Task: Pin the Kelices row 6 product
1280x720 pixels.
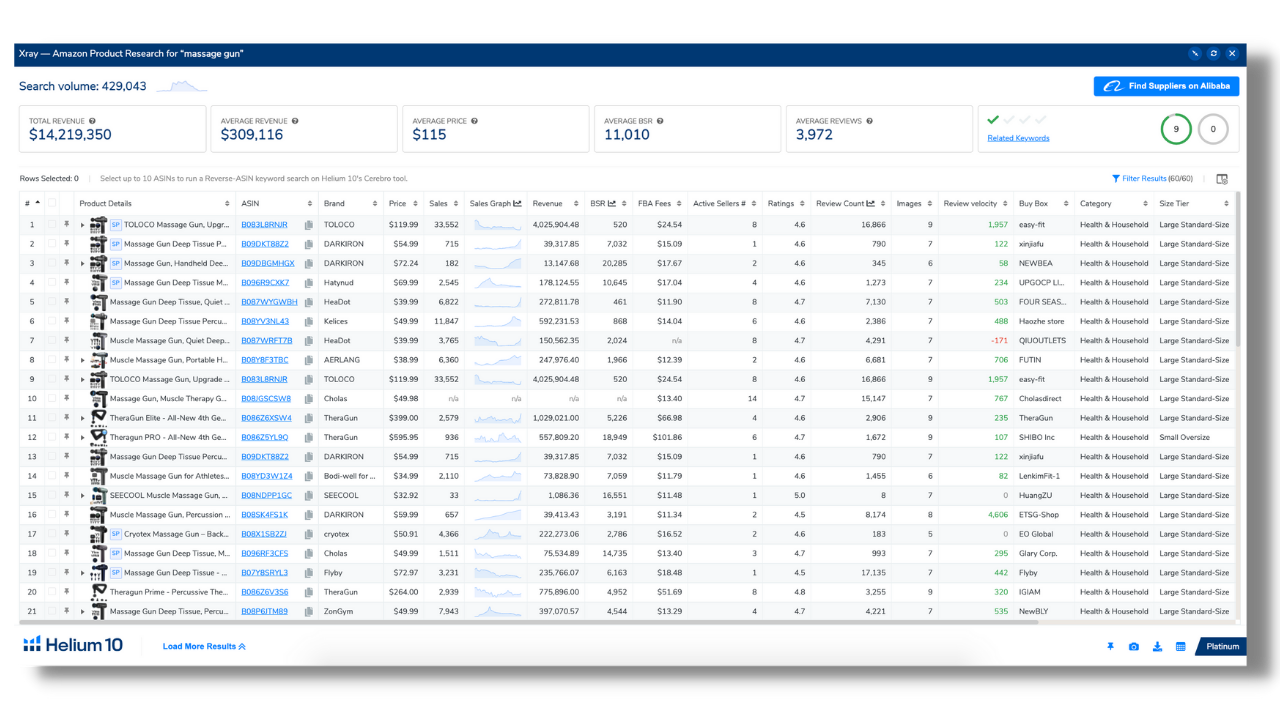Action: pos(67,321)
